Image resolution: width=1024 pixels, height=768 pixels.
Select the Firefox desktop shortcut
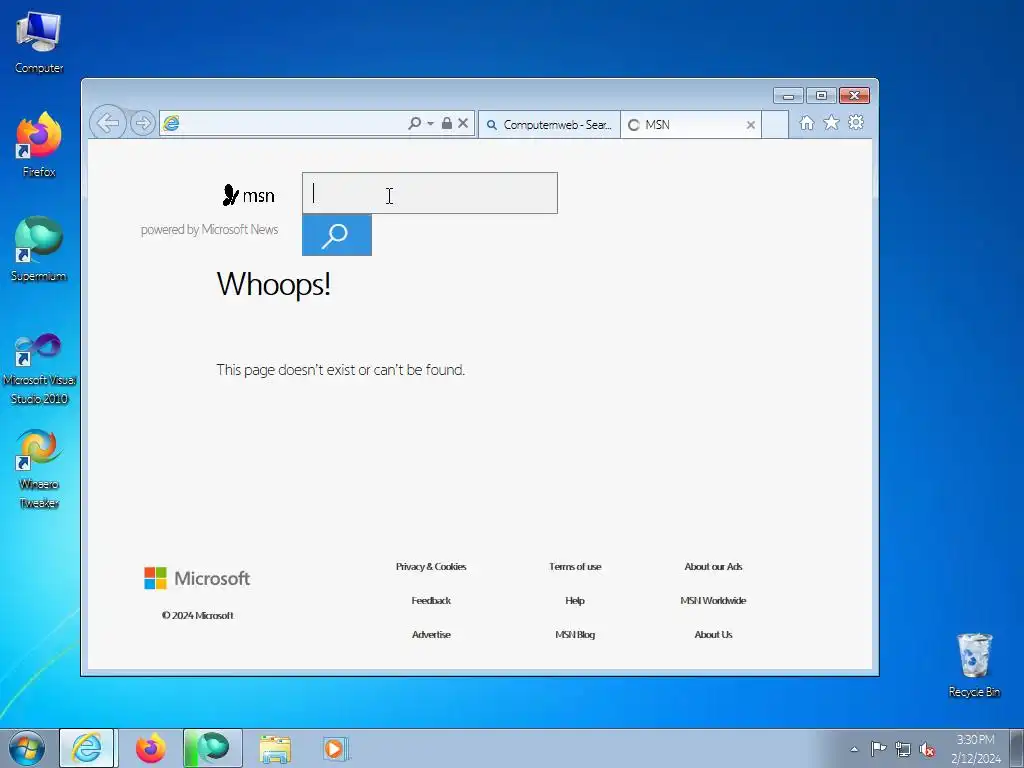(x=39, y=145)
